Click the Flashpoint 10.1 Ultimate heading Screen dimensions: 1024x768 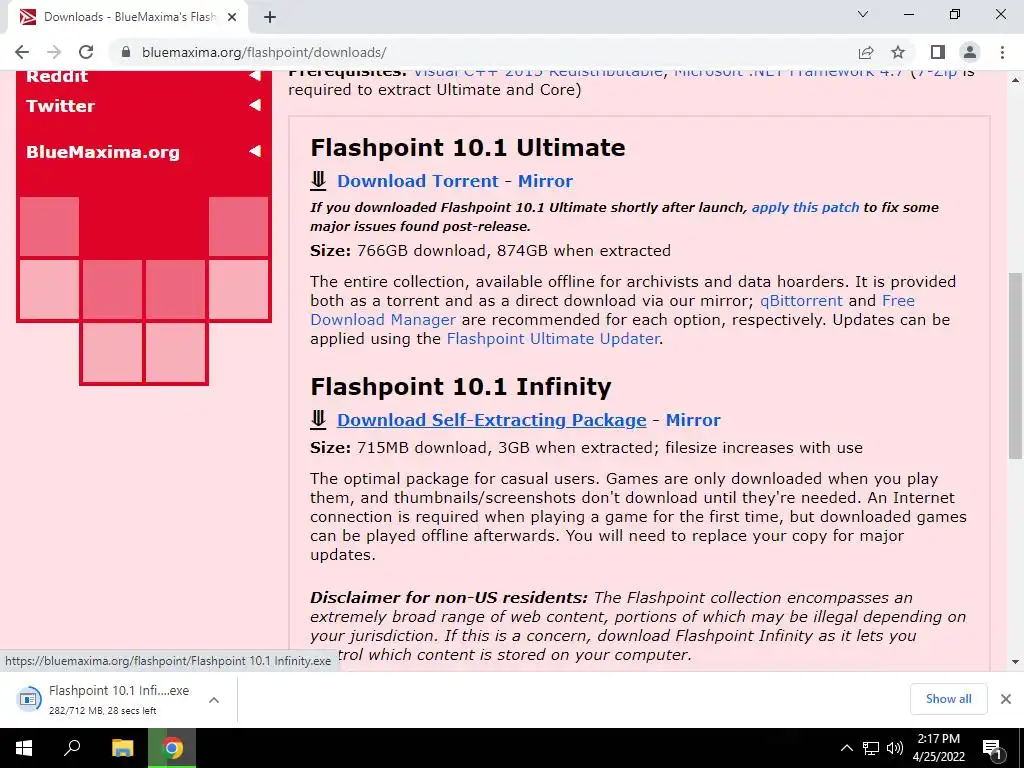point(468,148)
